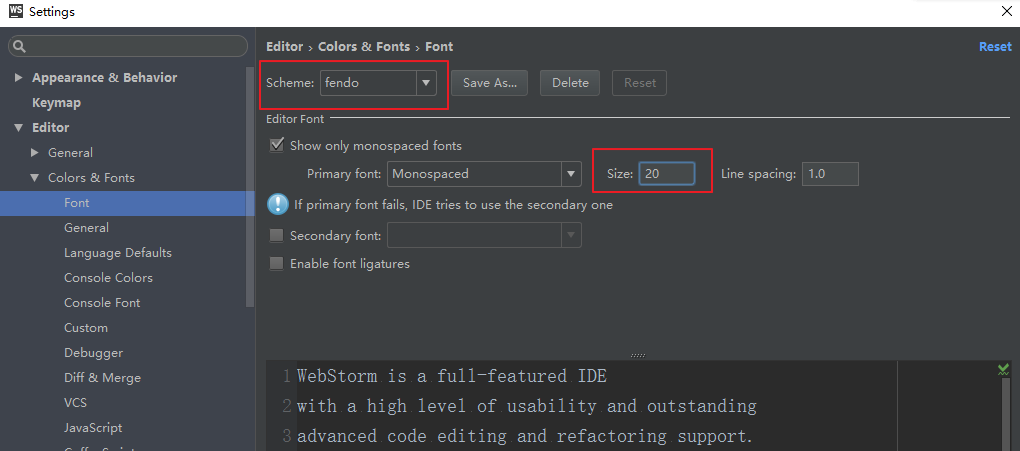Select Keymap in the settings tree
The width and height of the screenshot is (1020, 451).
coord(56,103)
